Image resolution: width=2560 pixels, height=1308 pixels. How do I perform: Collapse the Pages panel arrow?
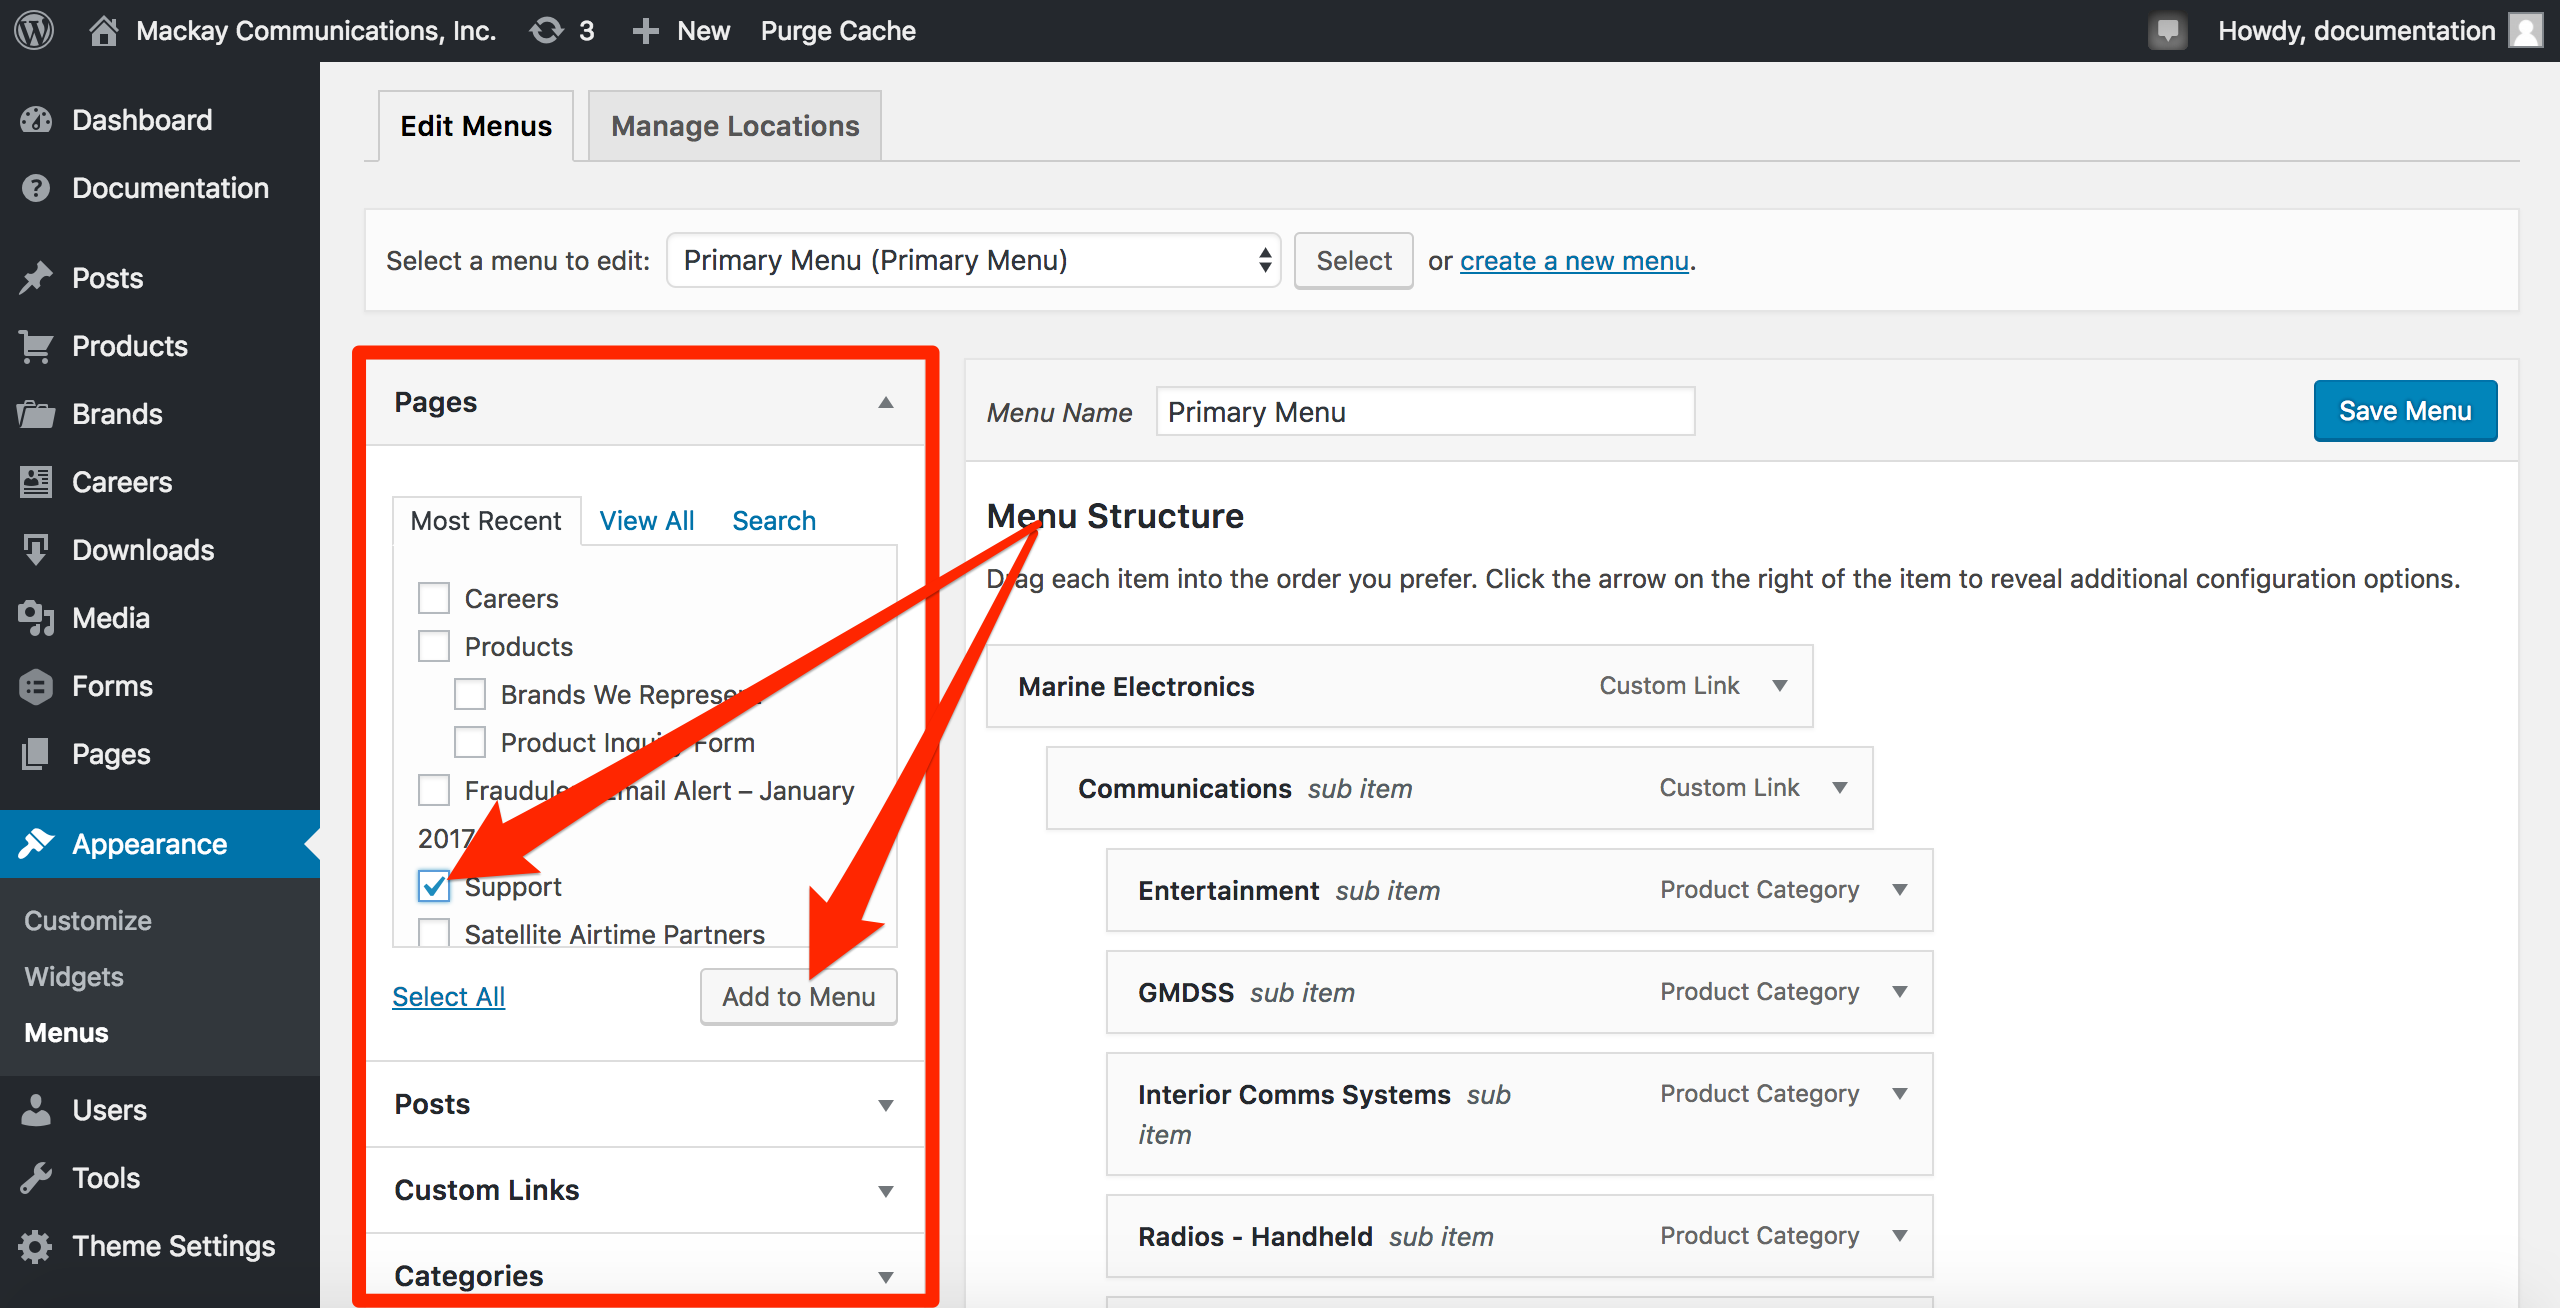tap(885, 402)
